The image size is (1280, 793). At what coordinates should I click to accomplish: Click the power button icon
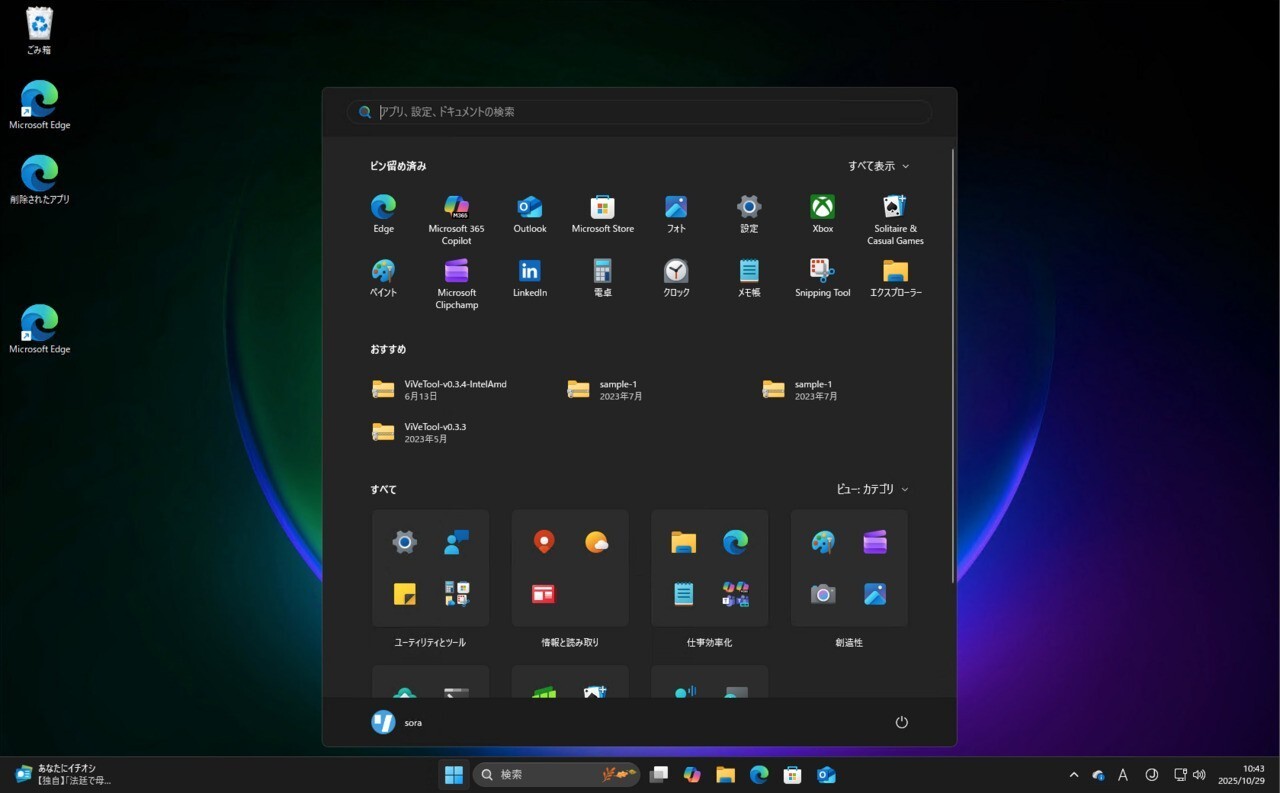[901, 722]
